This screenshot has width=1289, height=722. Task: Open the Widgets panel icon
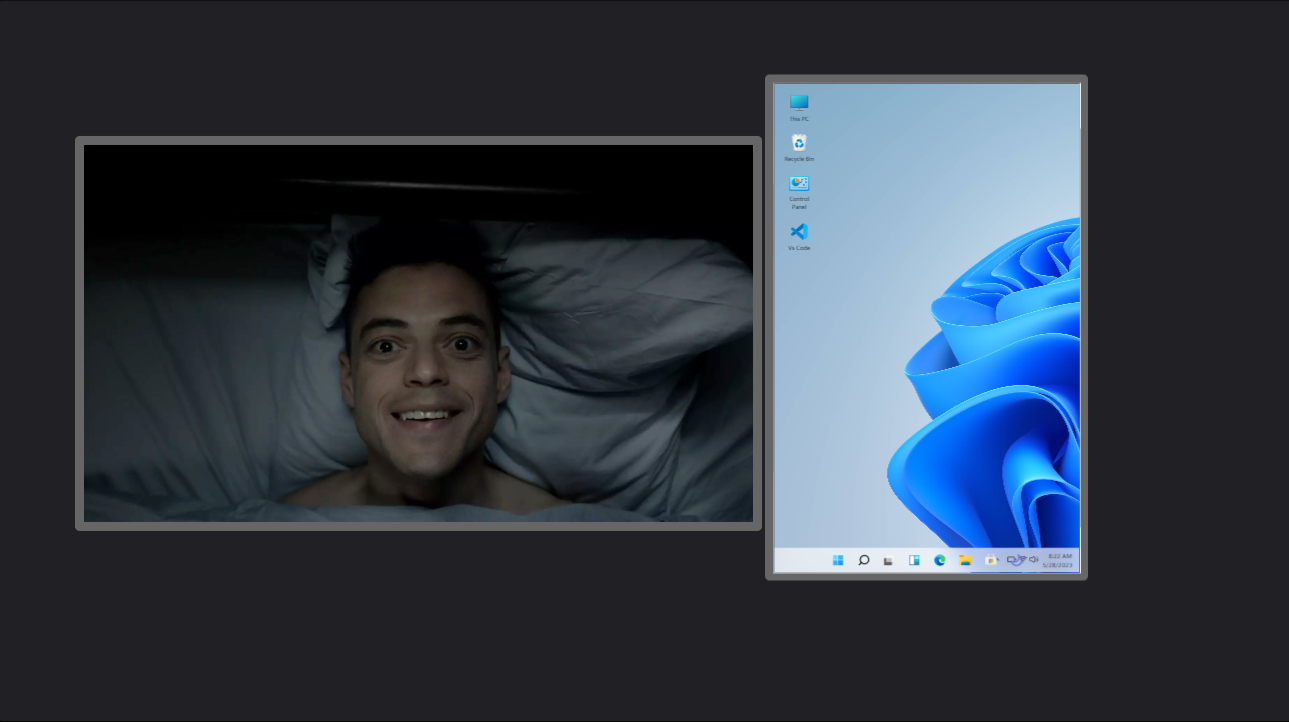(914, 560)
